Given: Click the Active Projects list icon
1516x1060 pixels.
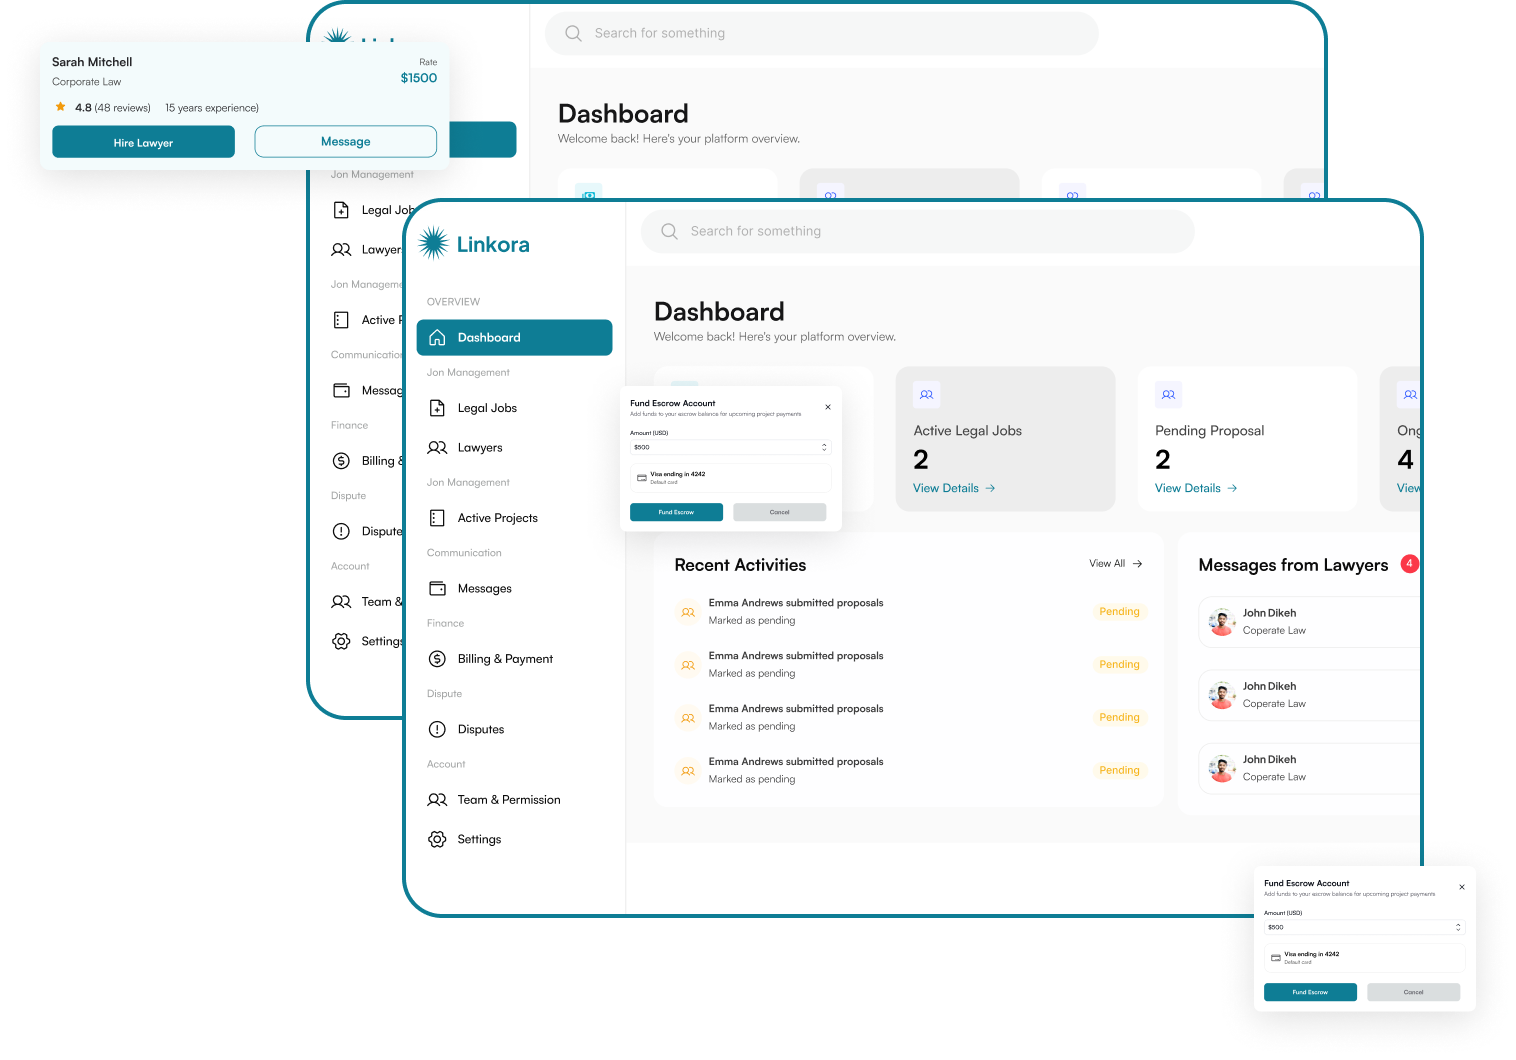Looking at the screenshot, I should (437, 518).
